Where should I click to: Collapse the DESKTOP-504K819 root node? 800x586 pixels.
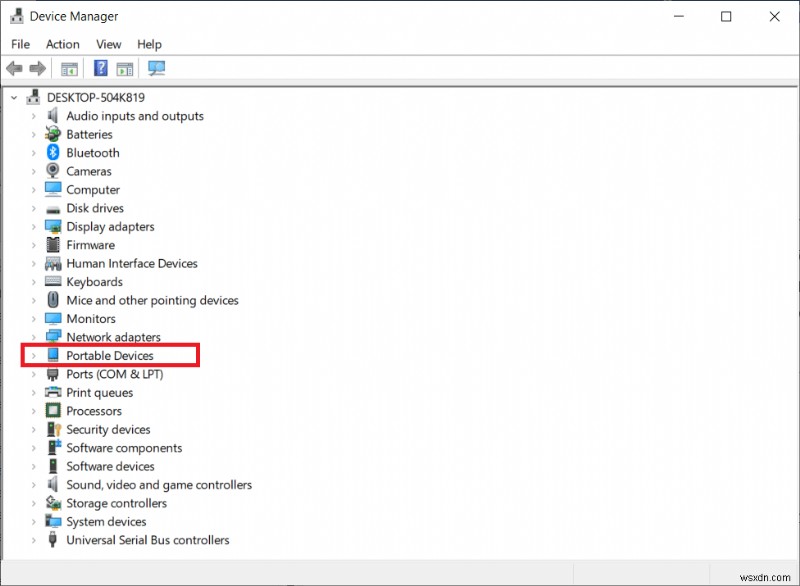14,97
